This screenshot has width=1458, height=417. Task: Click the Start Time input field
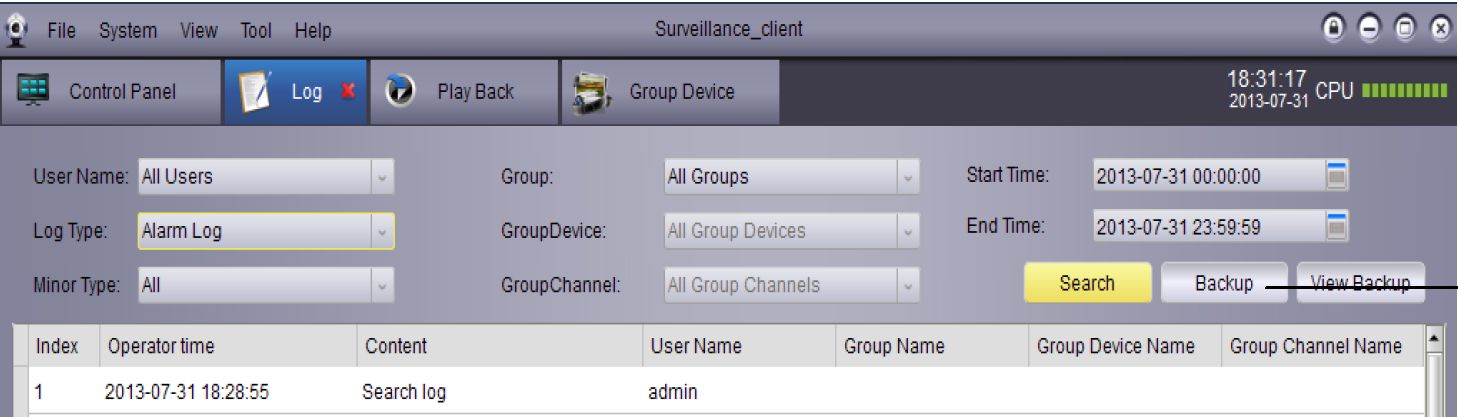coord(1206,177)
